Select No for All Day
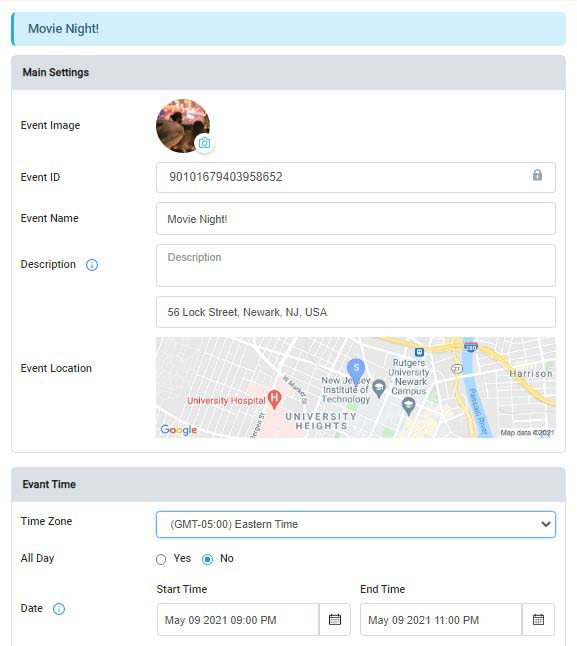 (x=208, y=559)
